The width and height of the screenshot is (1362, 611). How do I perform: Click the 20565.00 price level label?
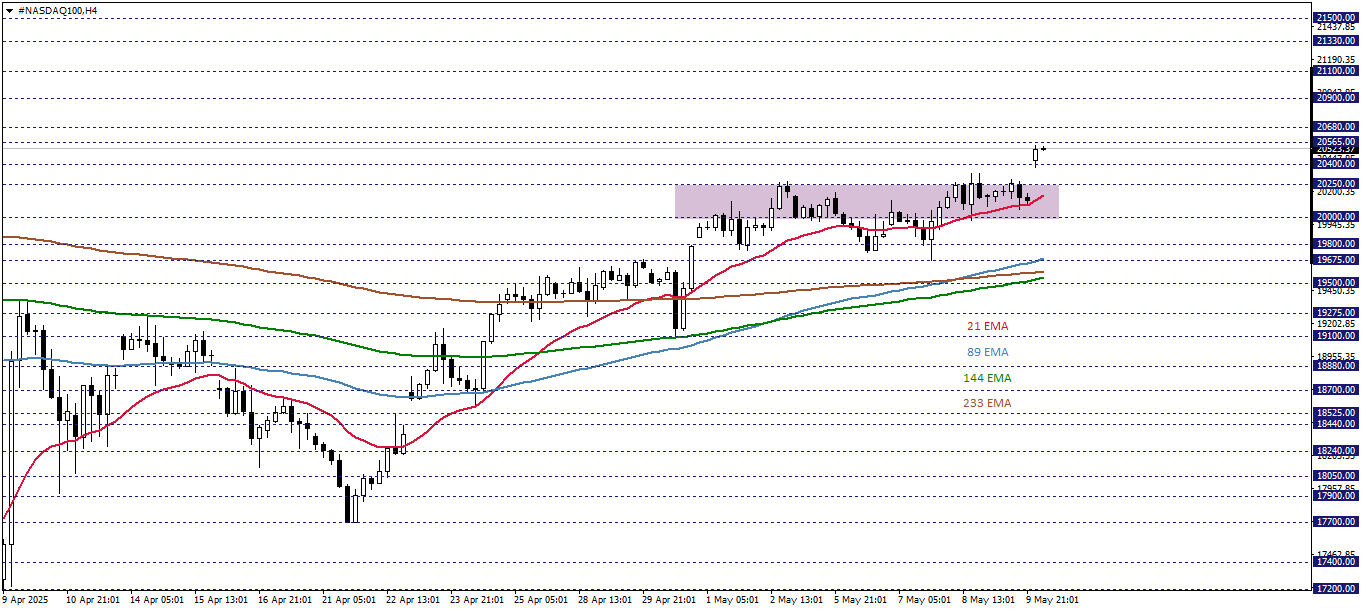1337,142
